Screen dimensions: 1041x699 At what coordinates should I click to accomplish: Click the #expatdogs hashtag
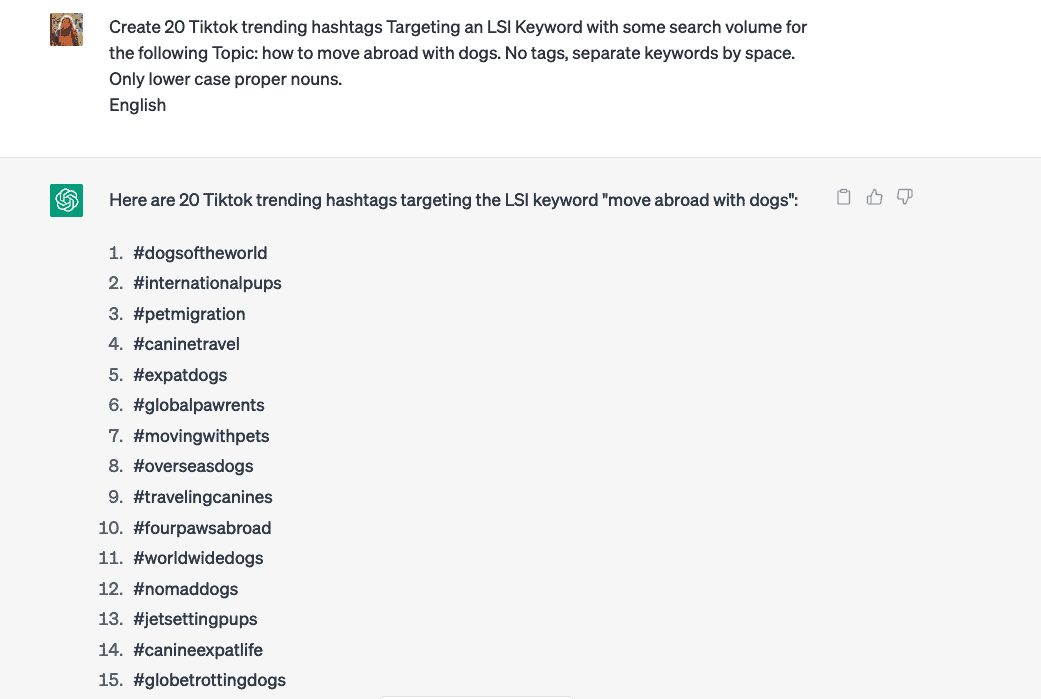[x=180, y=375]
